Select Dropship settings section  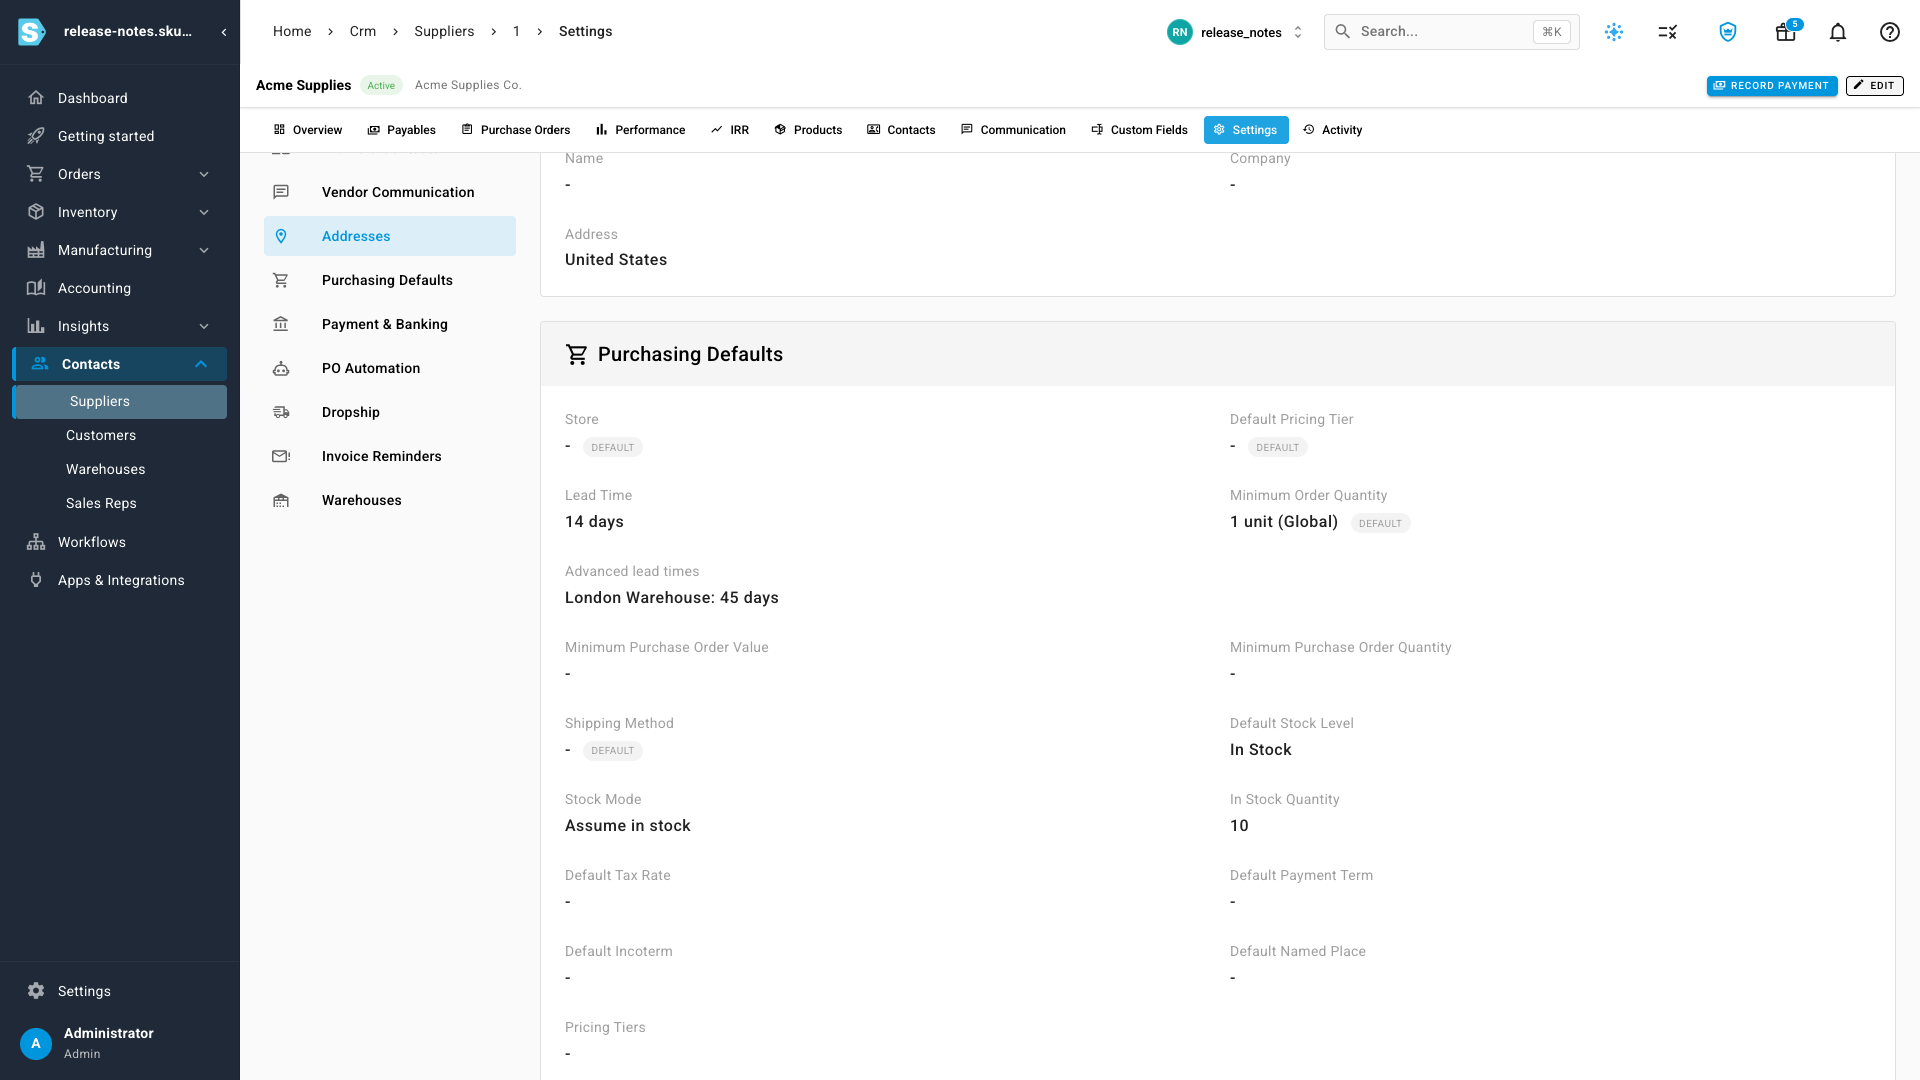tap(390, 412)
